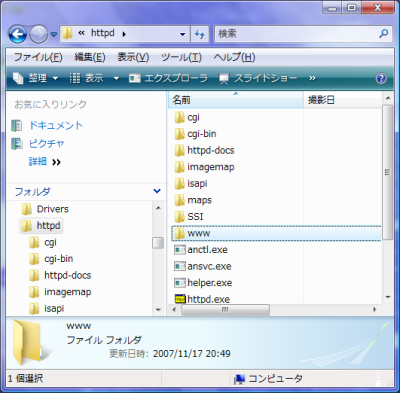Click the horizontal scroll right arrow
Screen dimensions: 400x393
coord(374,310)
